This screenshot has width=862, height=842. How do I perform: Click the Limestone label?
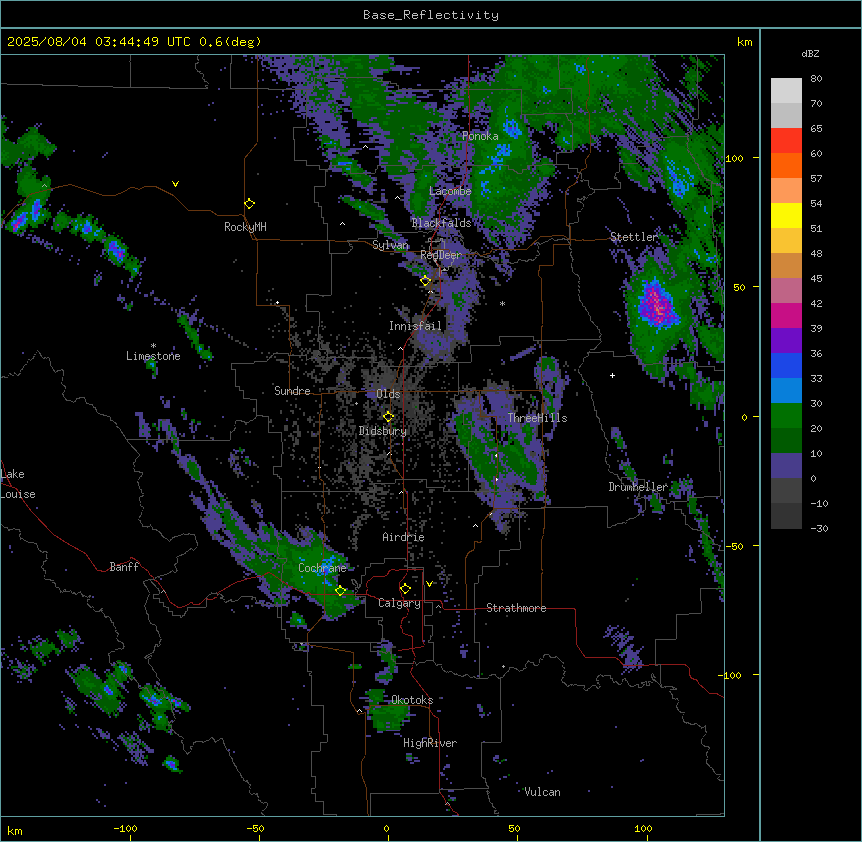click(x=153, y=356)
